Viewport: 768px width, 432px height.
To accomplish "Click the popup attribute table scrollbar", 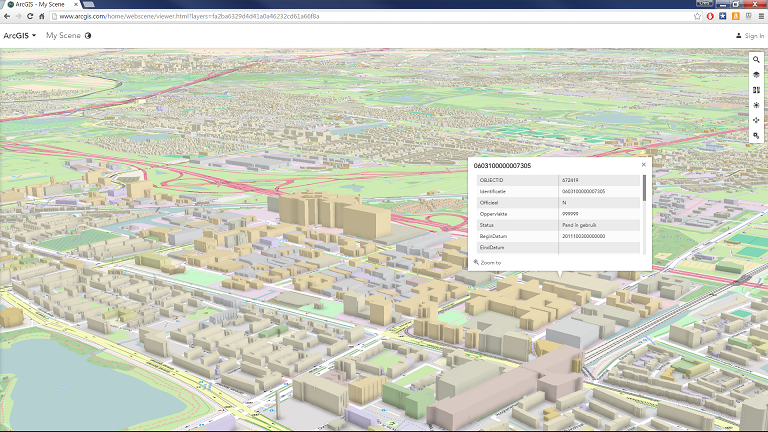I will point(644,190).
